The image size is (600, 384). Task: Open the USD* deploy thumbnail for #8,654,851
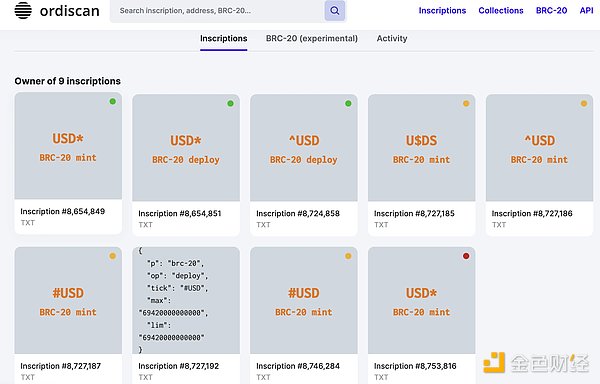coord(186,148)
